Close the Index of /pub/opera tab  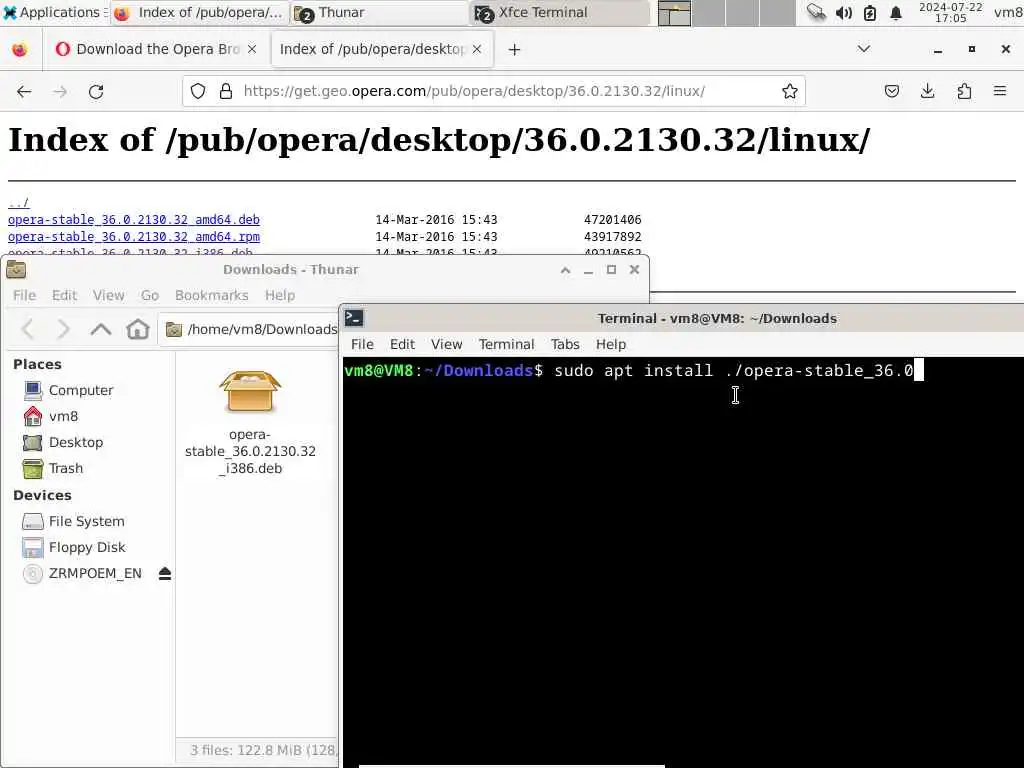click(477, 49)
